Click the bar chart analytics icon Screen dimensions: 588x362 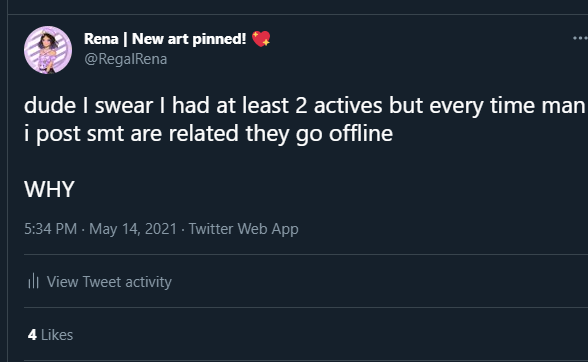coord(33,281)
